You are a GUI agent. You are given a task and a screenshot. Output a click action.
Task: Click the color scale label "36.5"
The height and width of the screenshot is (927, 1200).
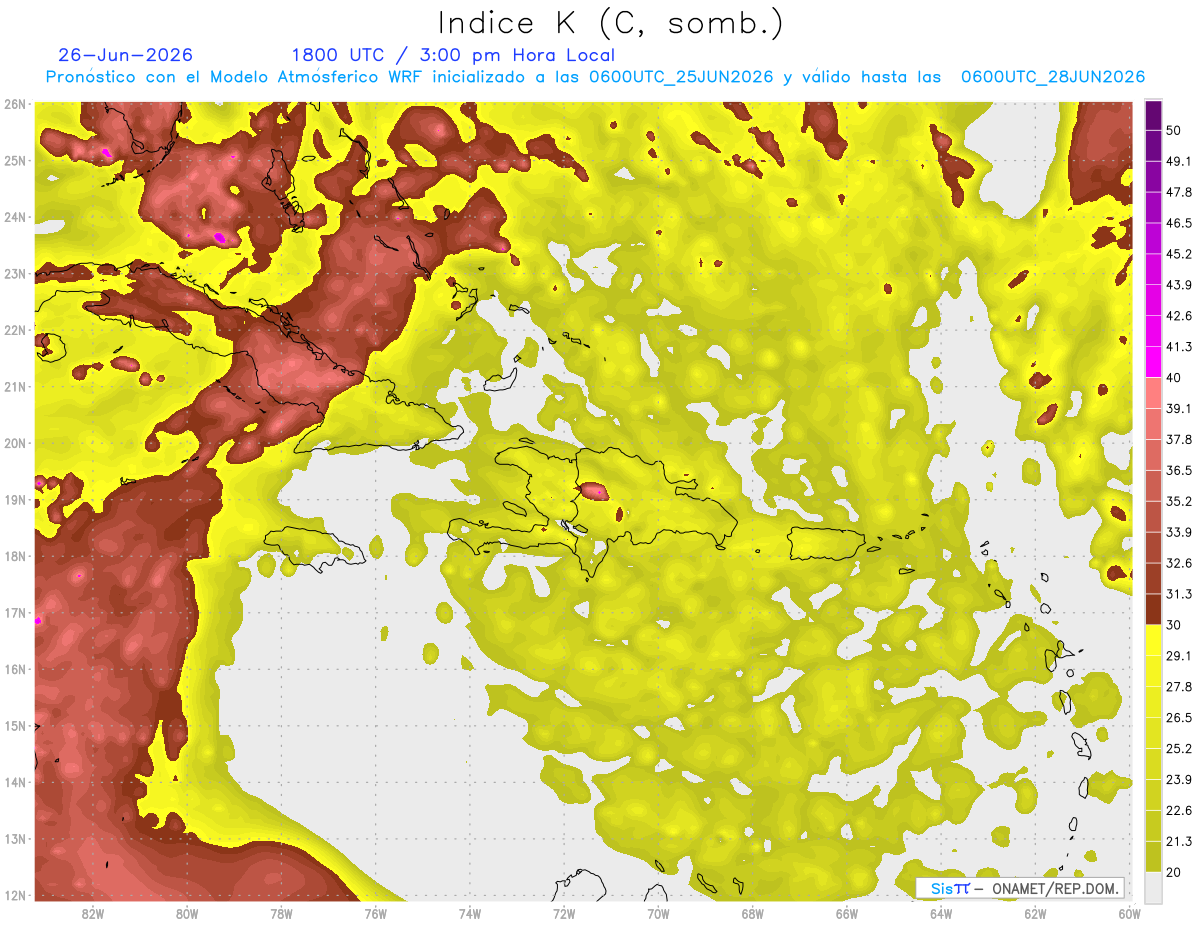coord(1179,470)
